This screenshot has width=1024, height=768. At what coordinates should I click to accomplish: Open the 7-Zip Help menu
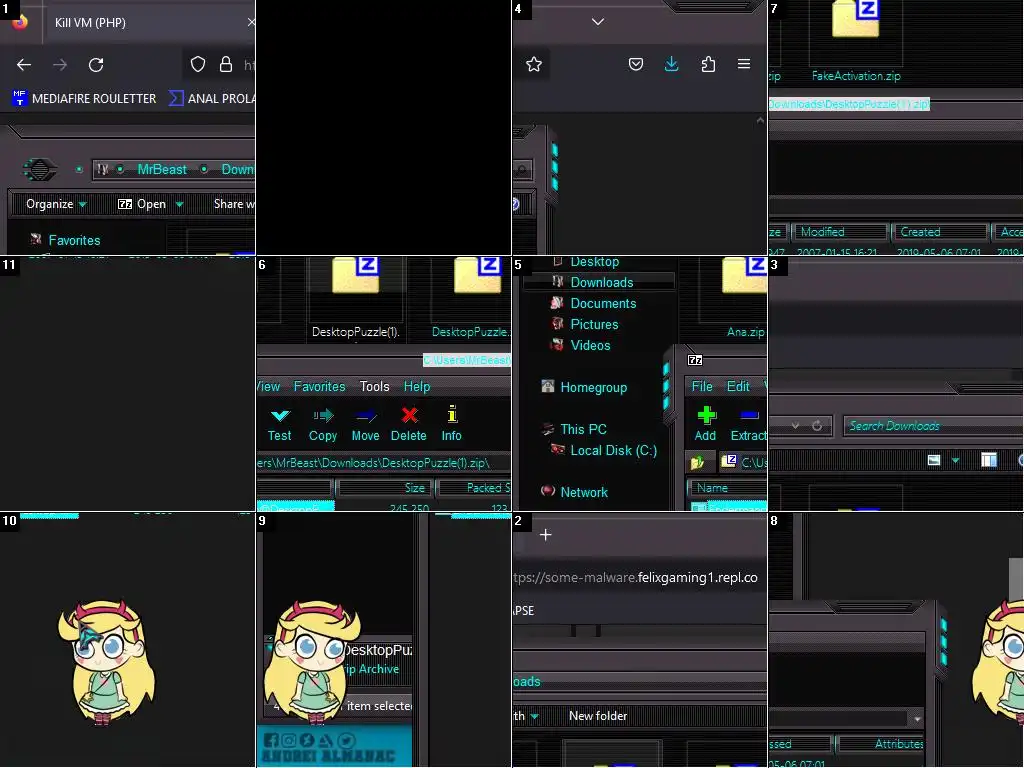pos(417,387)
